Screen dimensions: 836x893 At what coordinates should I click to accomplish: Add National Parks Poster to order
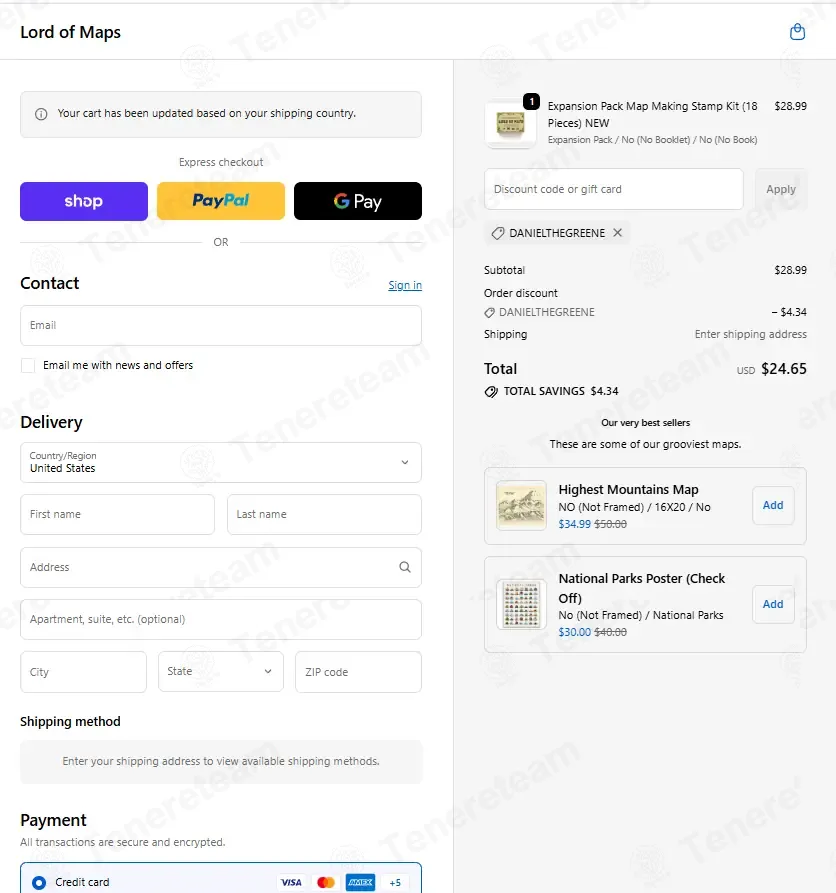pyautogui.click(x=773, y=604)
